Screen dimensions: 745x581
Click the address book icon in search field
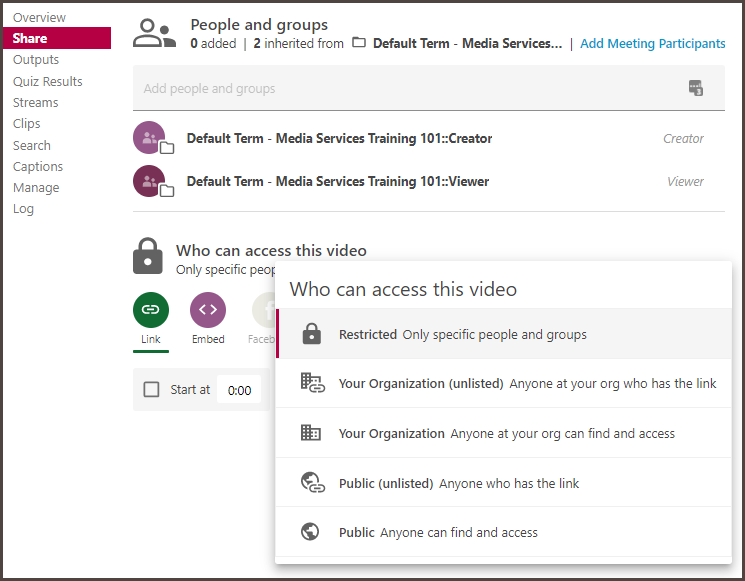(696, 88)
